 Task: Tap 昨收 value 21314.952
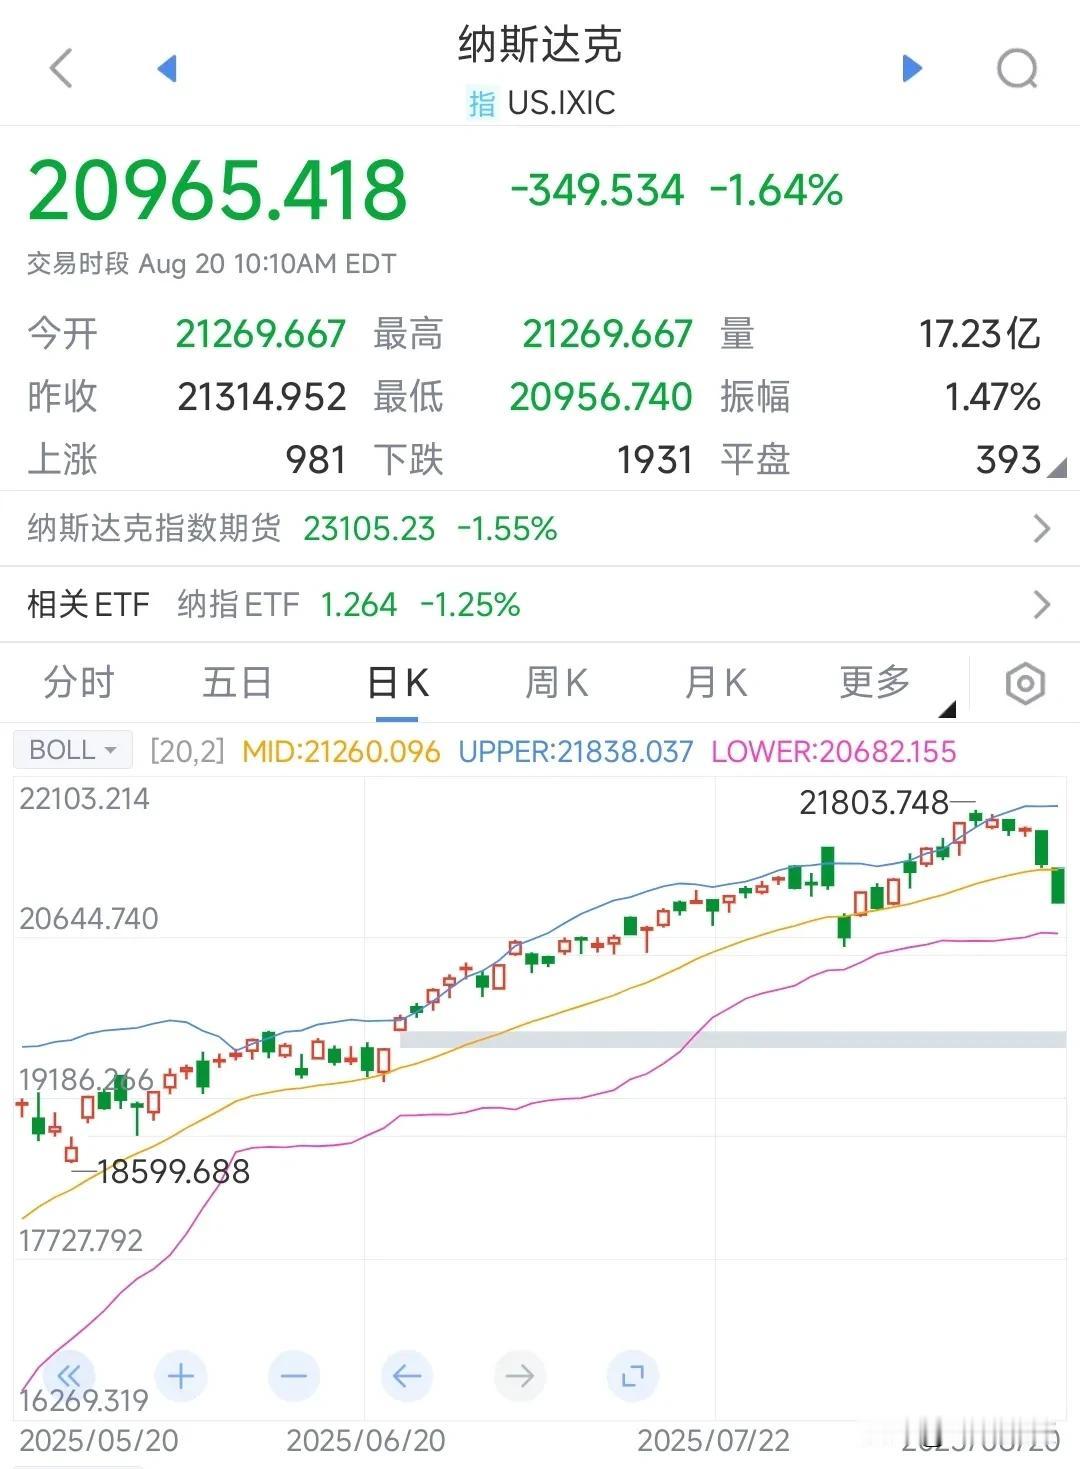coord(262,397)
